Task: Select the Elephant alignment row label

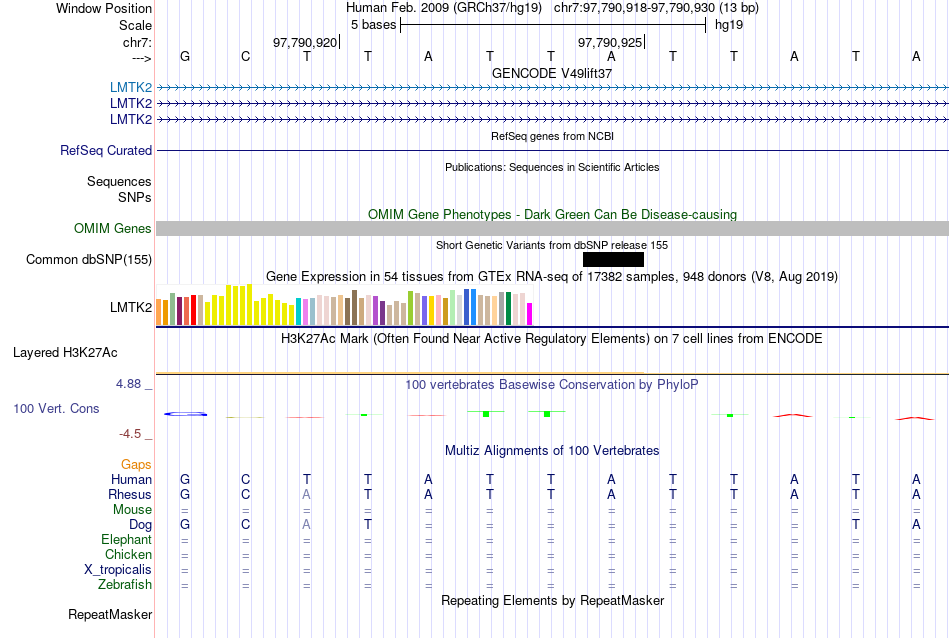Action: click(126, 540)
